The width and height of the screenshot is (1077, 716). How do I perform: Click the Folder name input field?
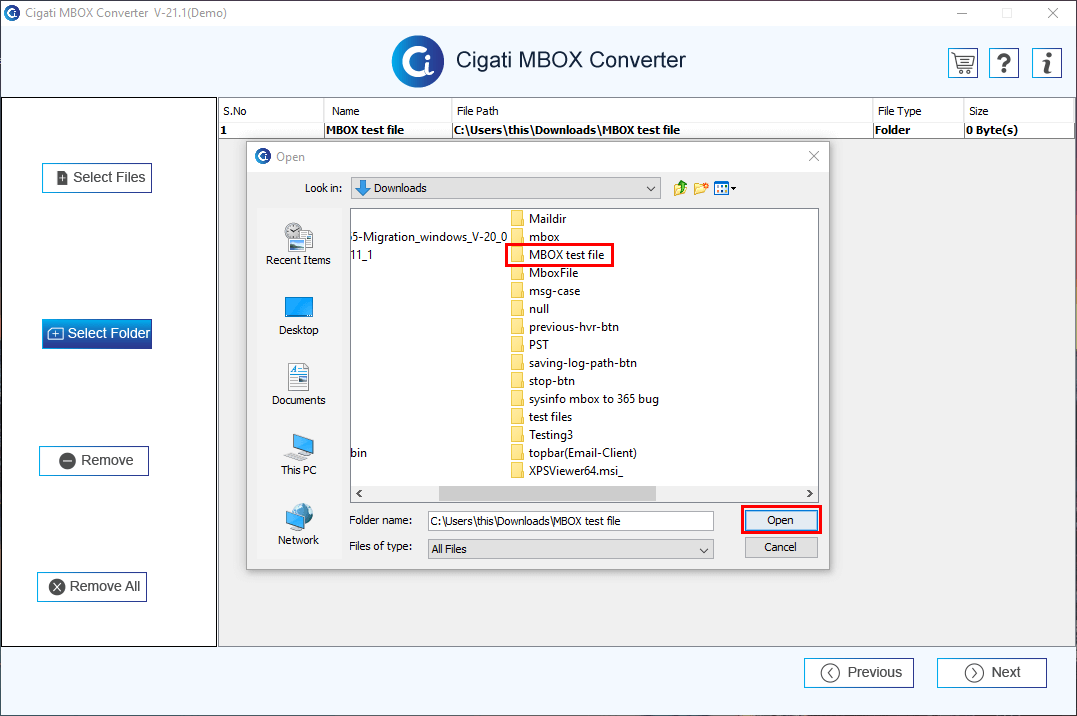(571, 521)
